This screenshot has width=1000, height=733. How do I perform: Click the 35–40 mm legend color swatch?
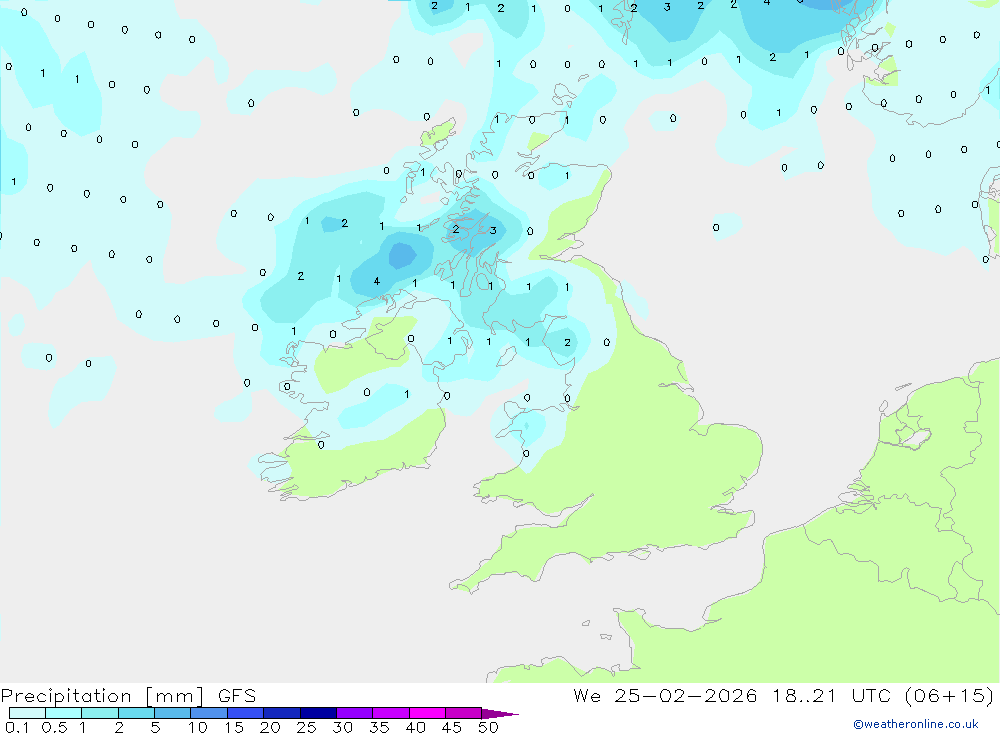(x=391, y=713)
